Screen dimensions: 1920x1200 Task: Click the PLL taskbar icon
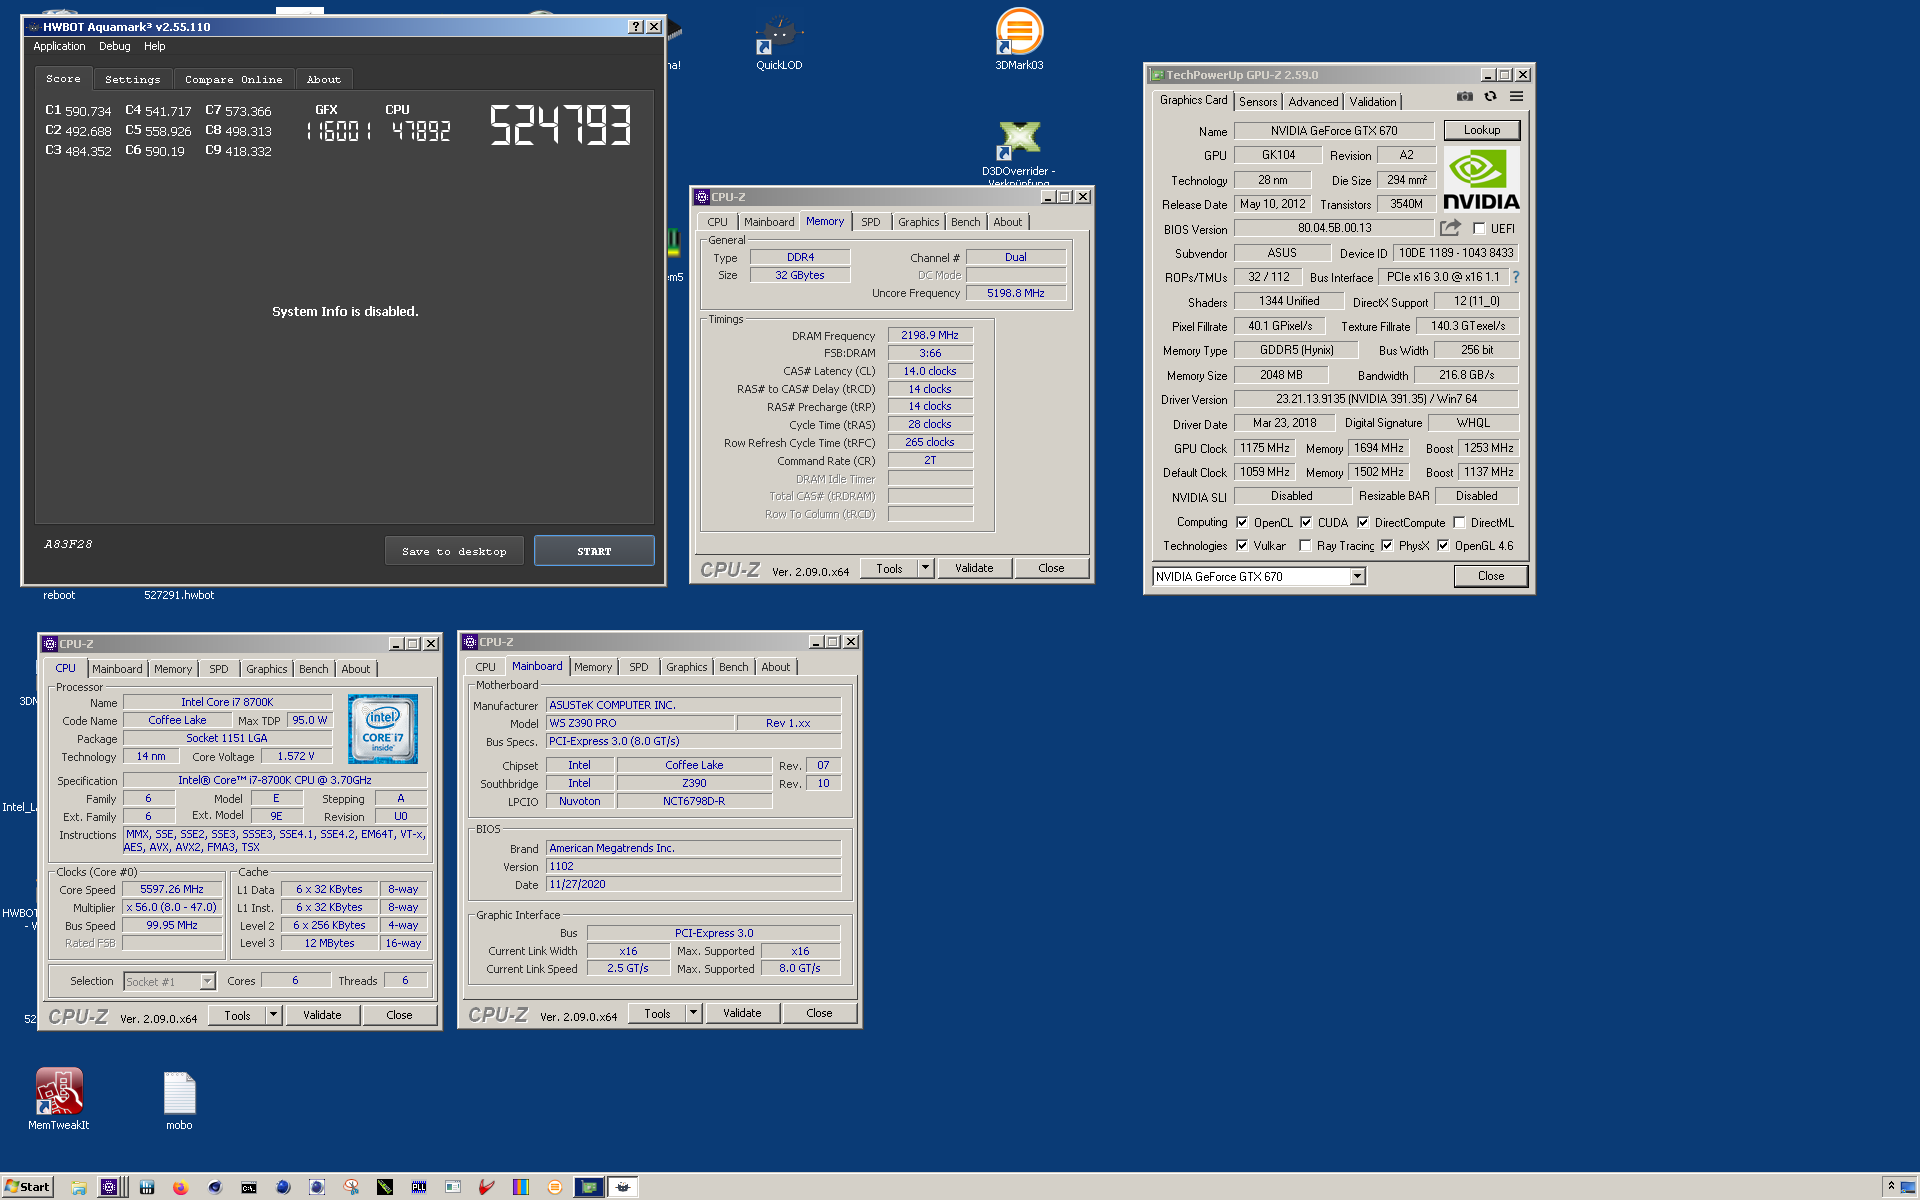click(418, 1187)
